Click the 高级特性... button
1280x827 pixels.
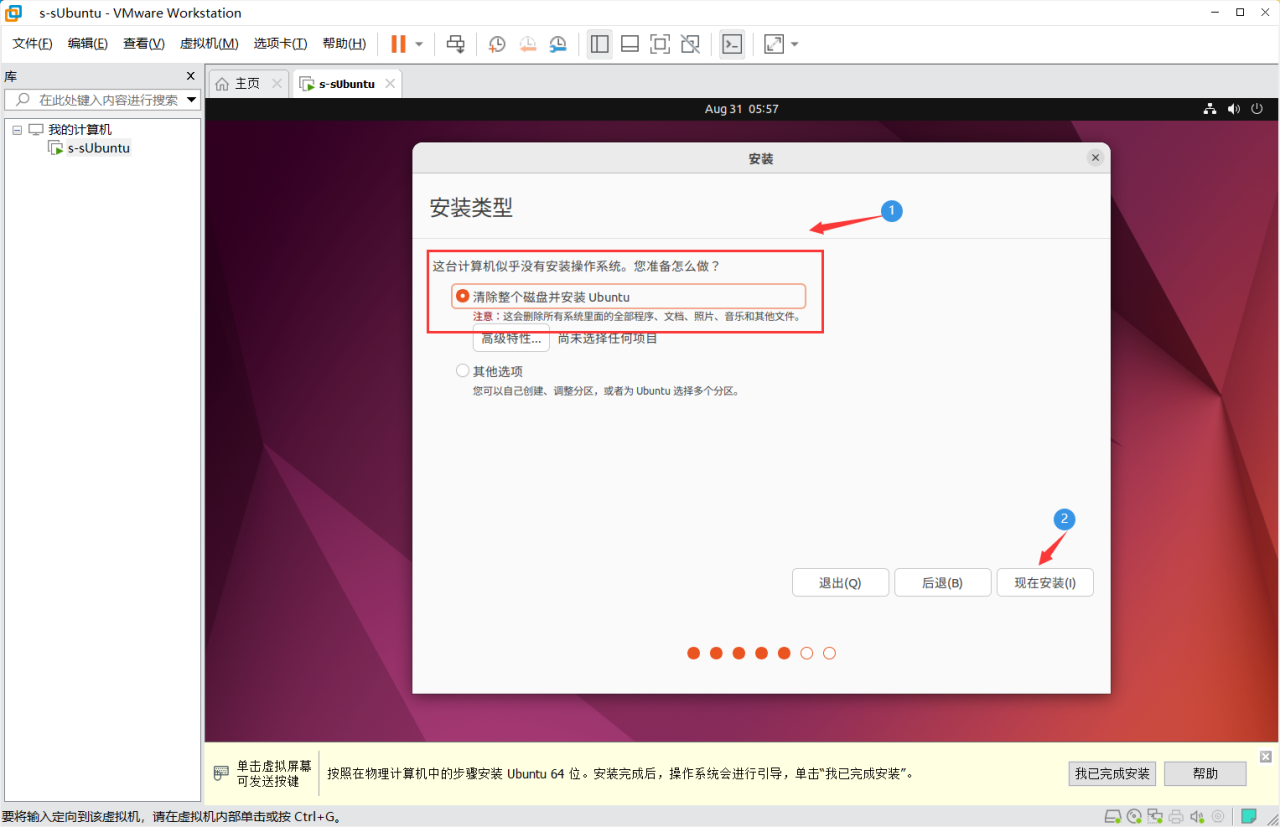coord(511,339)
